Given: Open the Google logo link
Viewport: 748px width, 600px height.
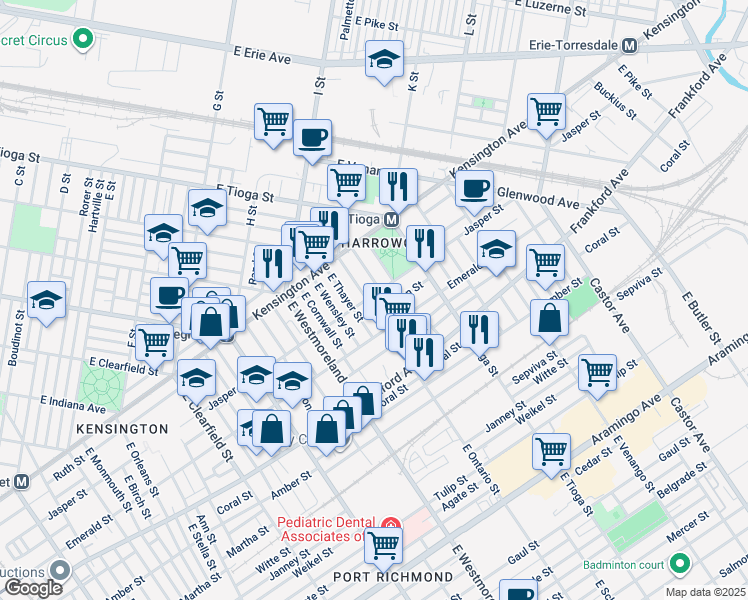Looking at the screenshot, I should [x=33, y=589].
